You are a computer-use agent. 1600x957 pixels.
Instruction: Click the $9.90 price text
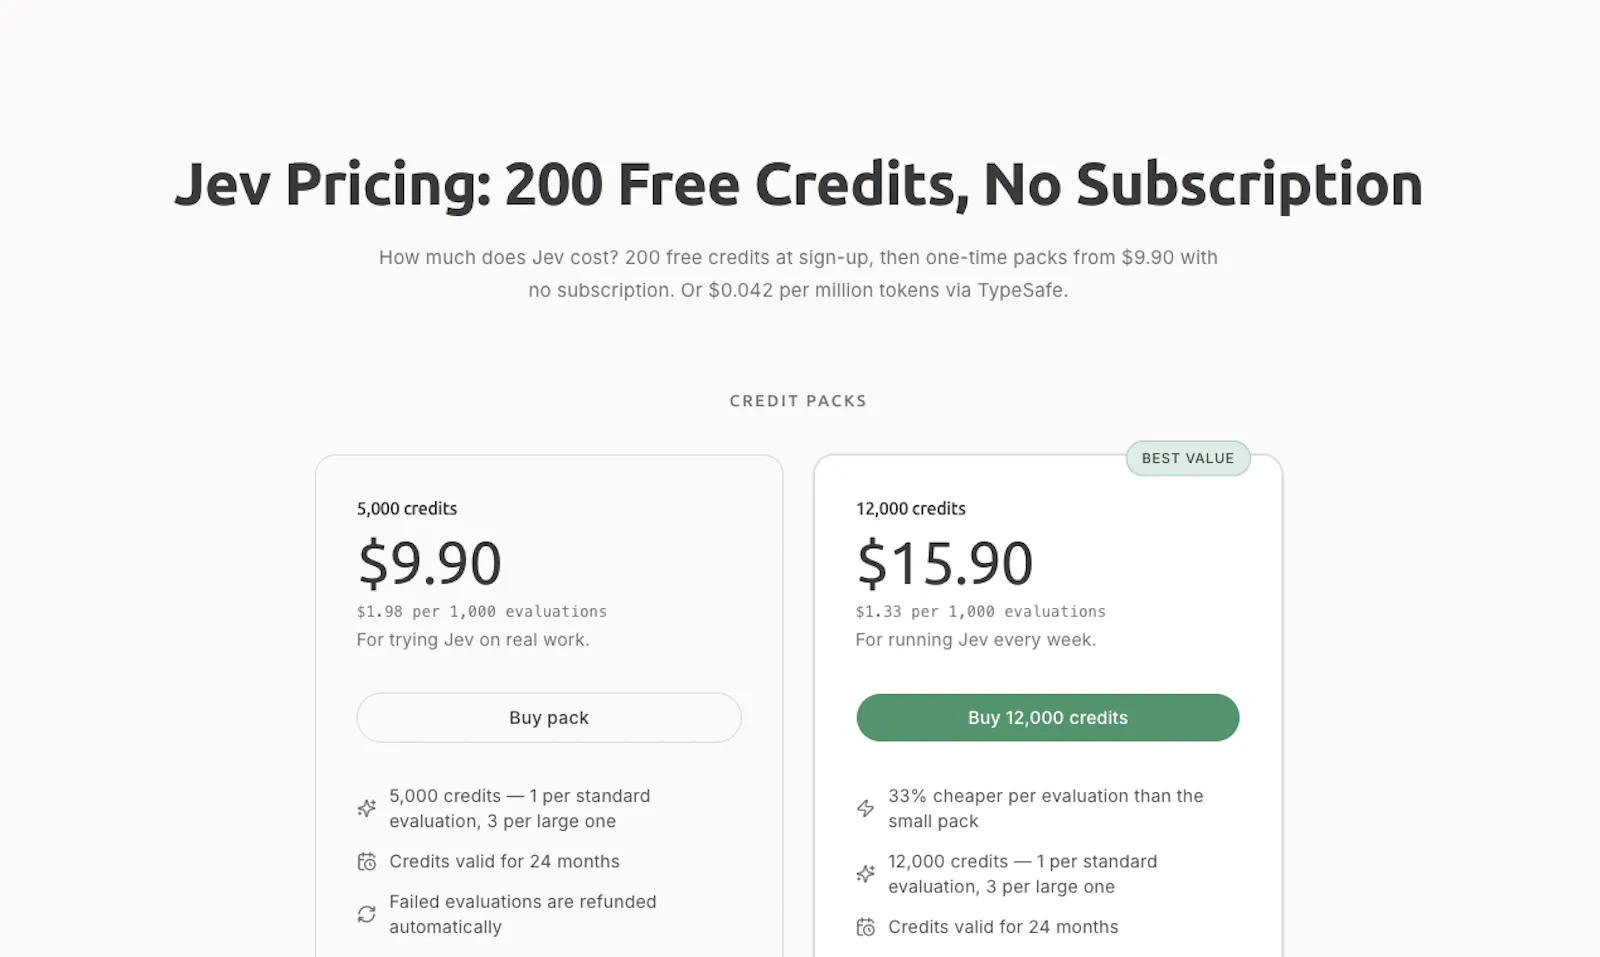click(429, 563)
